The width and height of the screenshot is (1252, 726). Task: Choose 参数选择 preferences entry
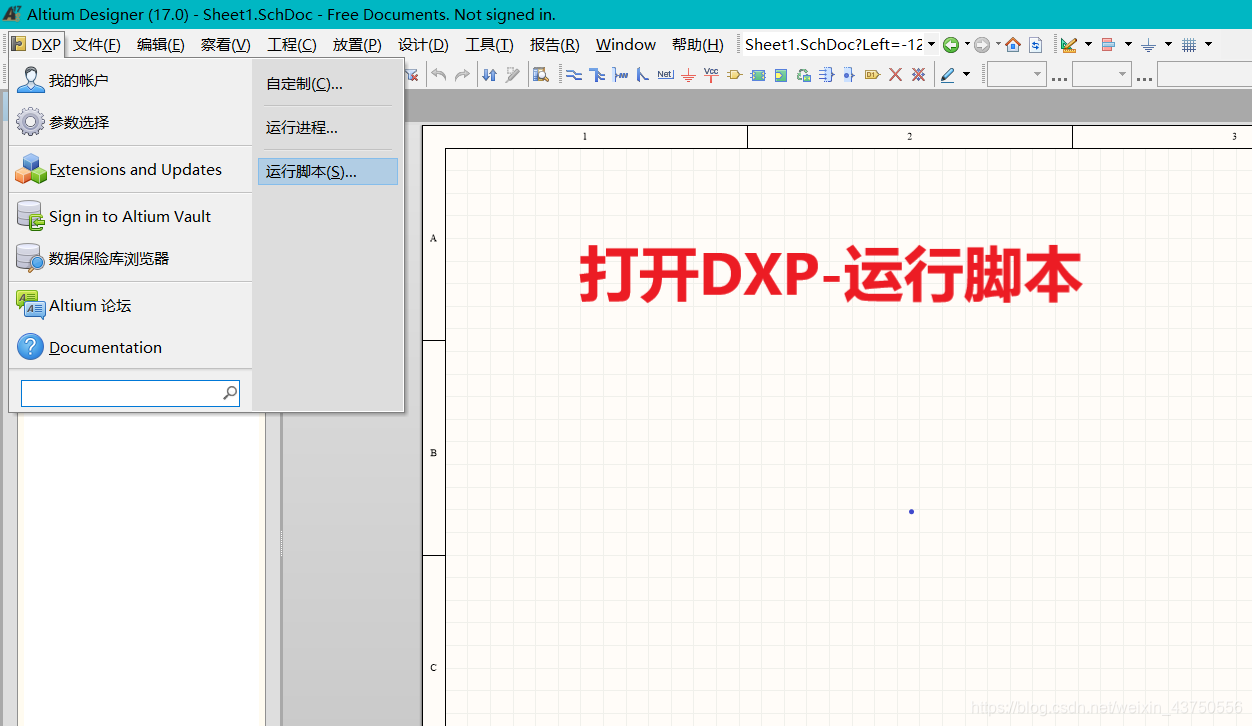coord(131,122)
